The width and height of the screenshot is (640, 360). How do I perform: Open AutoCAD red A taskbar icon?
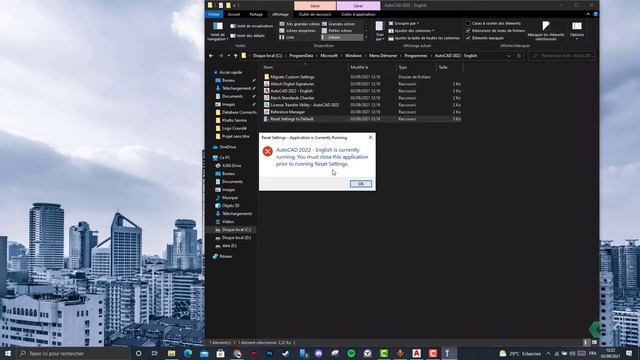(x=416, y=353)
